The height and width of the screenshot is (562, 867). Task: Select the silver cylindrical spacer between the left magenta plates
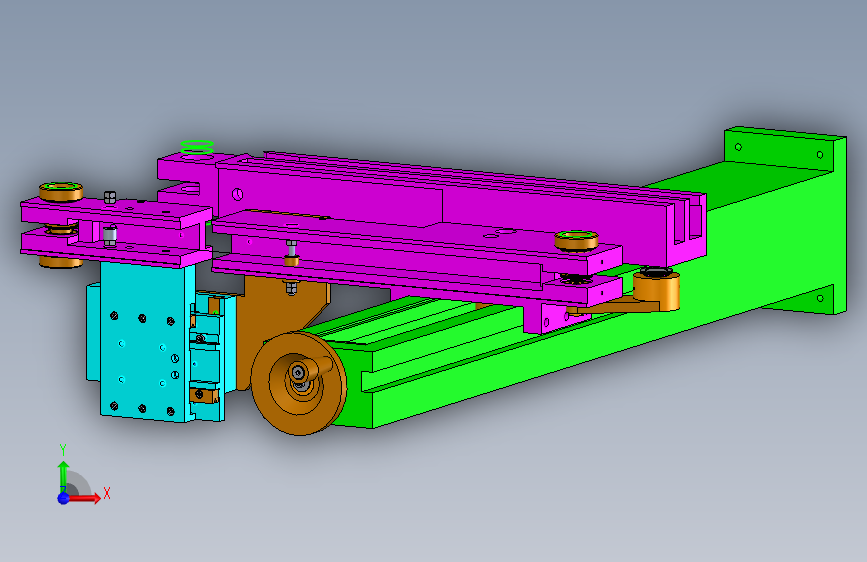pyautogui.click(x=109, y=236)
